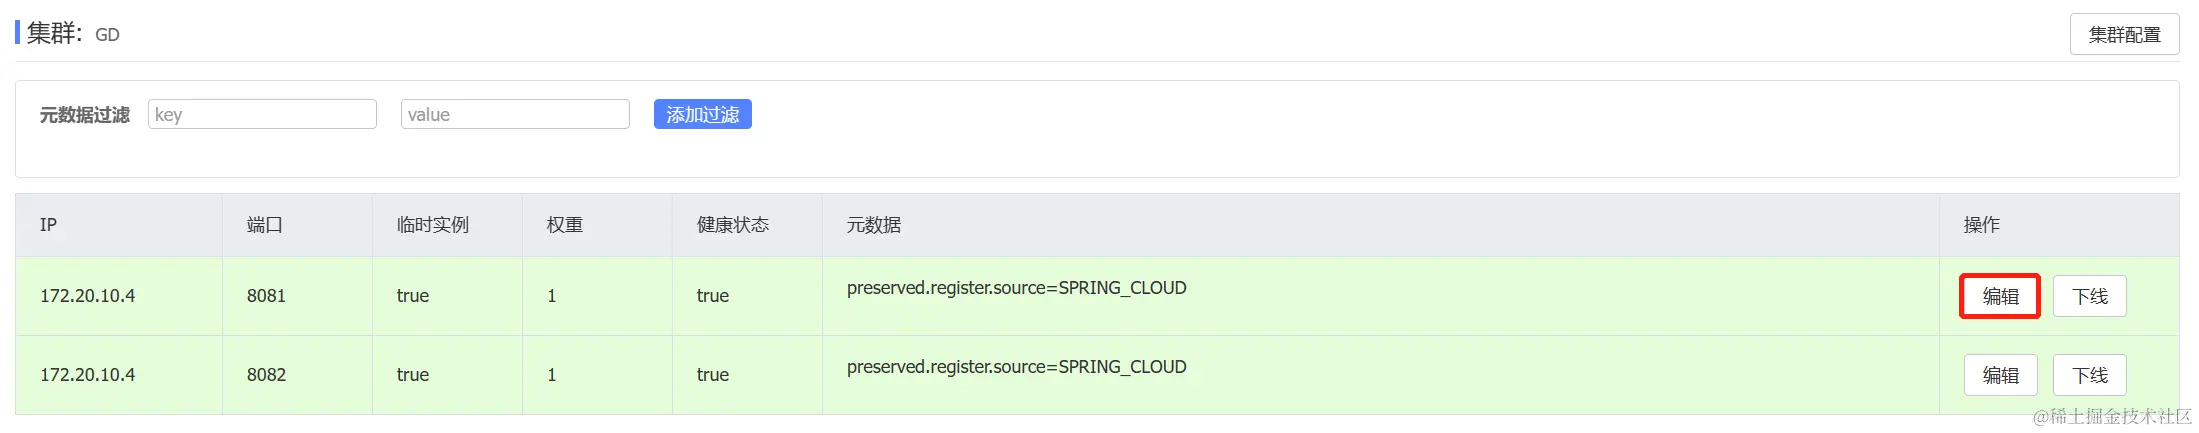Focus the metadata filter key input
This screenshot has height=433, width=2199.
[262, 115]
